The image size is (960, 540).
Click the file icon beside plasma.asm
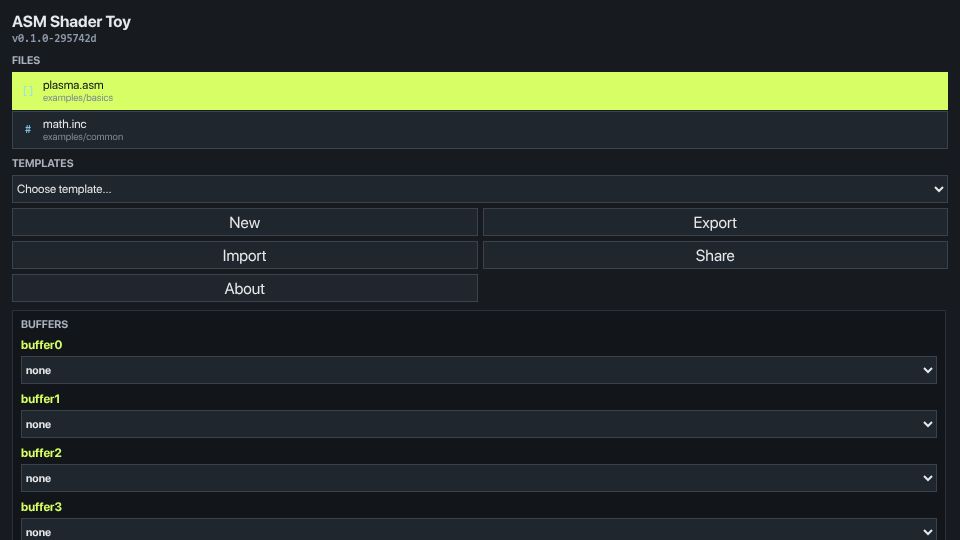pos(28,91)
